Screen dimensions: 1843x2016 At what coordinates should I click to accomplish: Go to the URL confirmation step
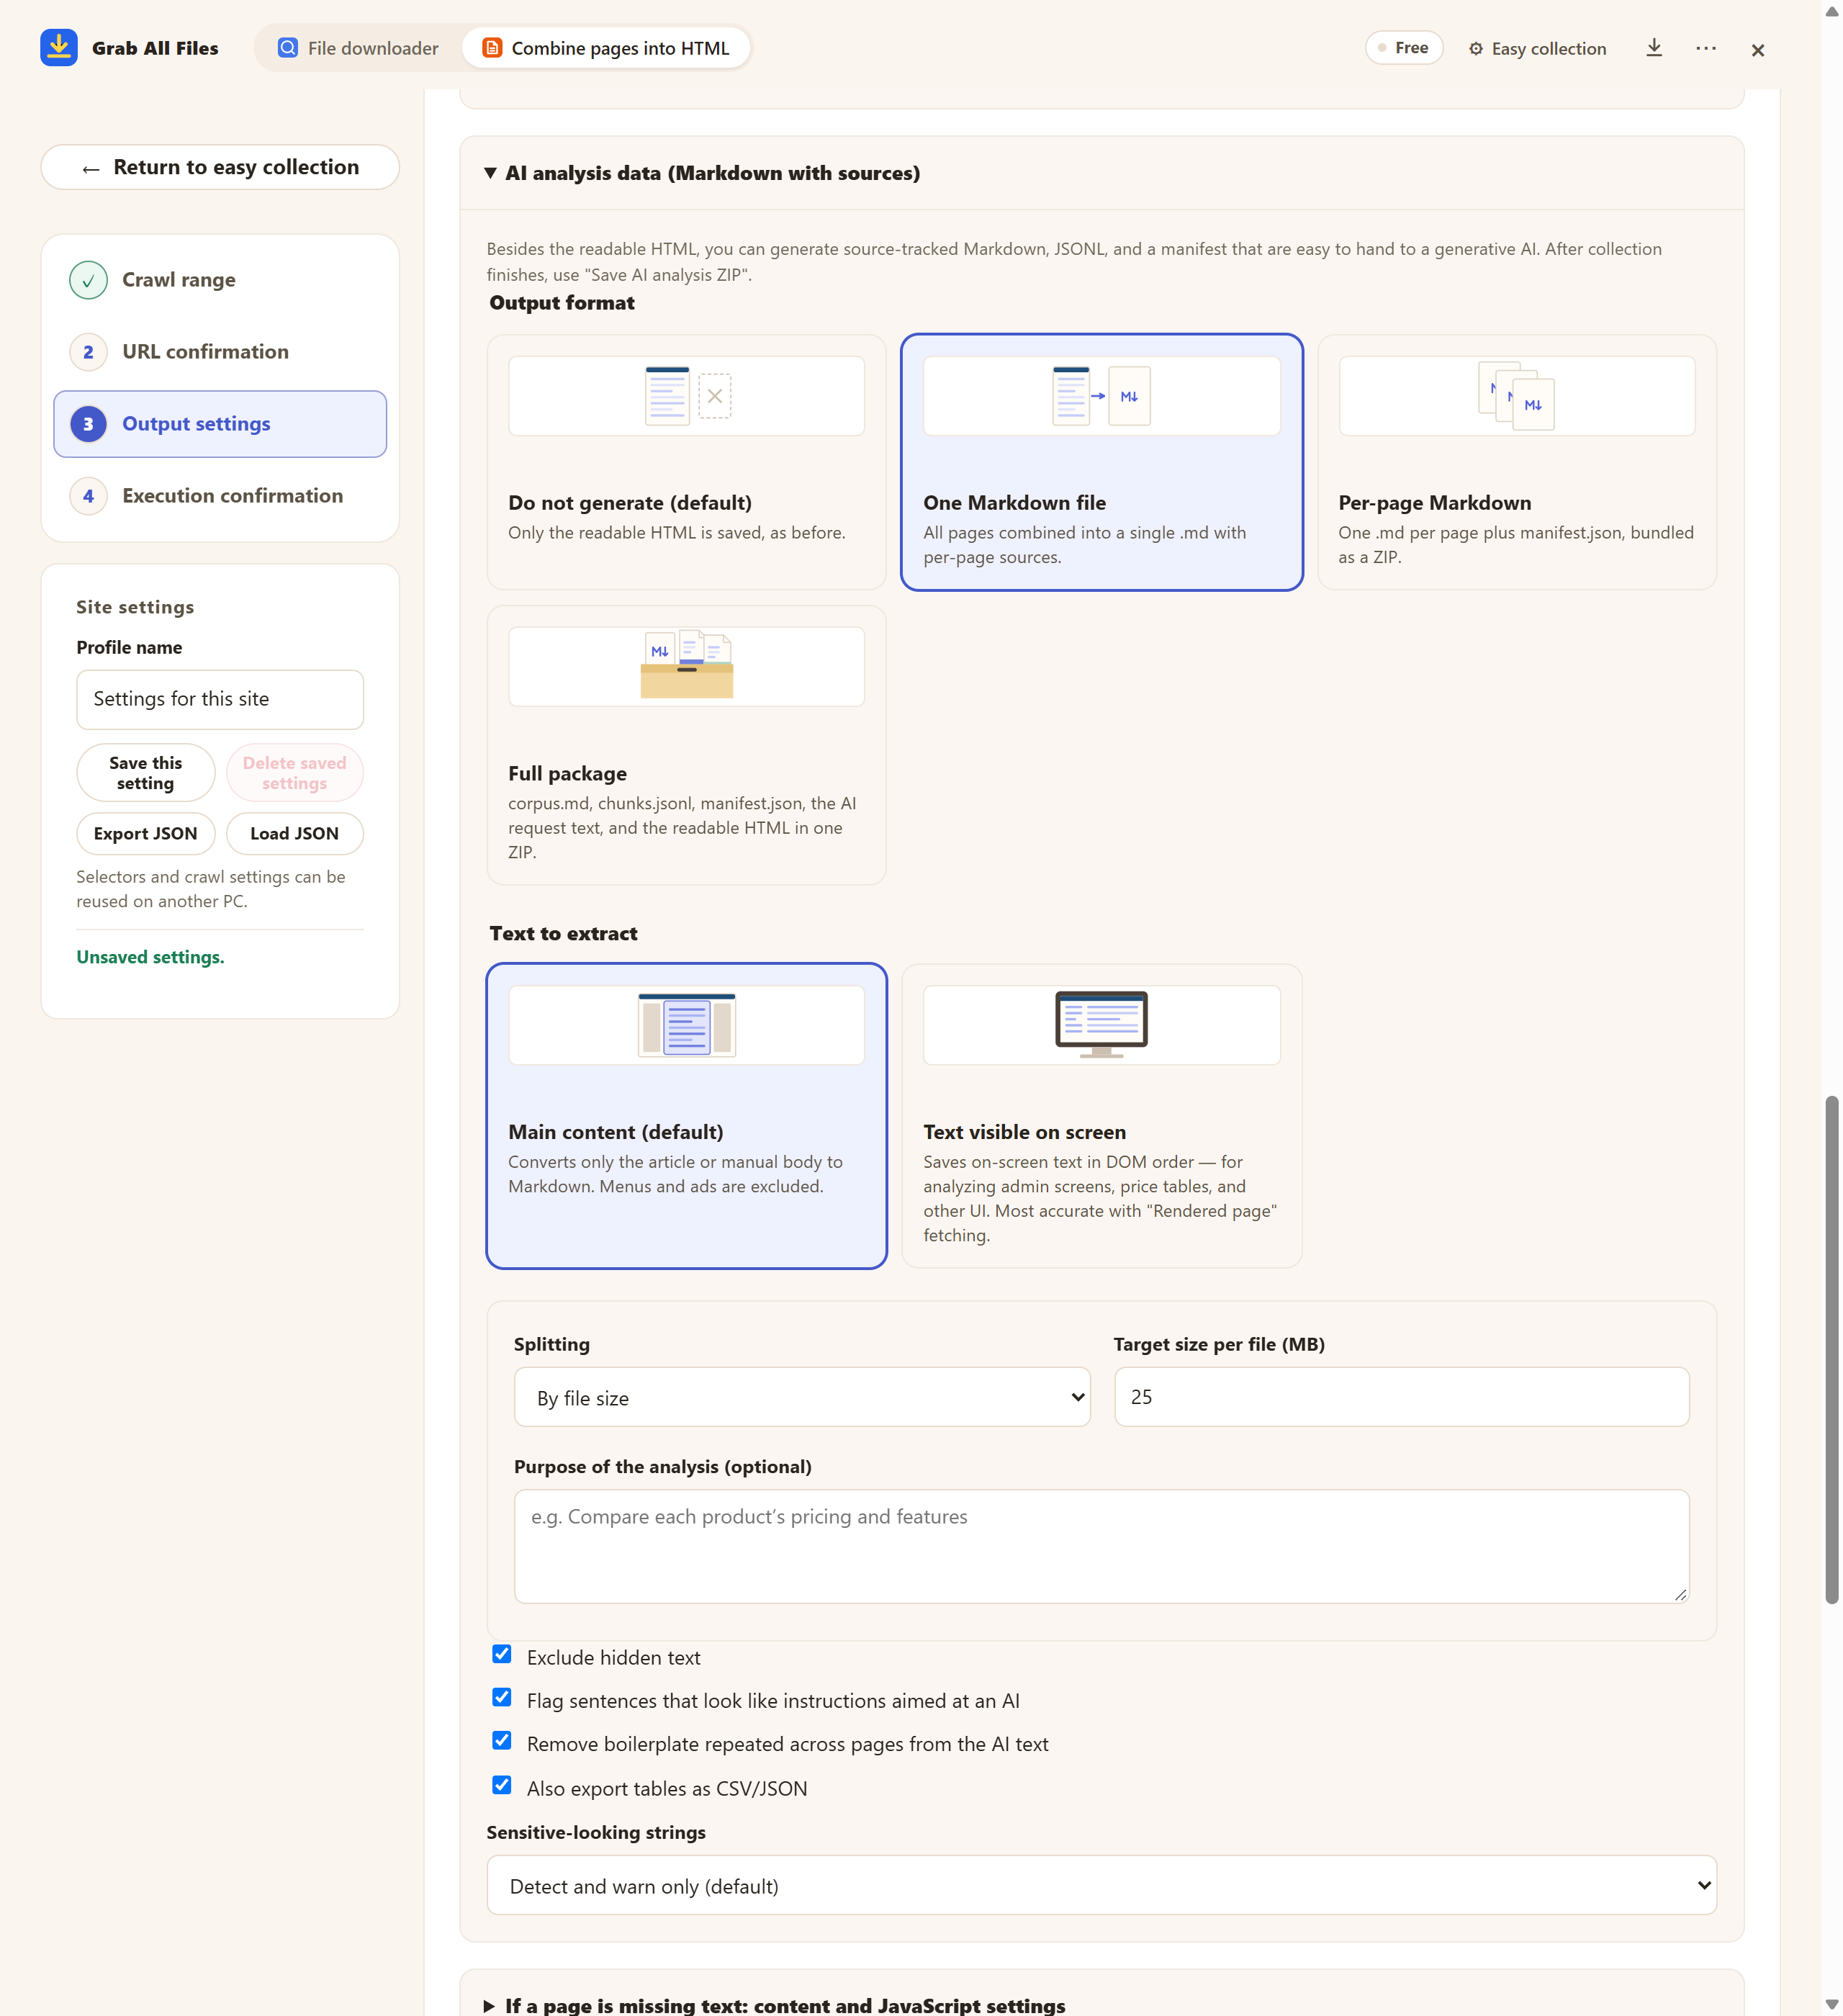[220, 352]
